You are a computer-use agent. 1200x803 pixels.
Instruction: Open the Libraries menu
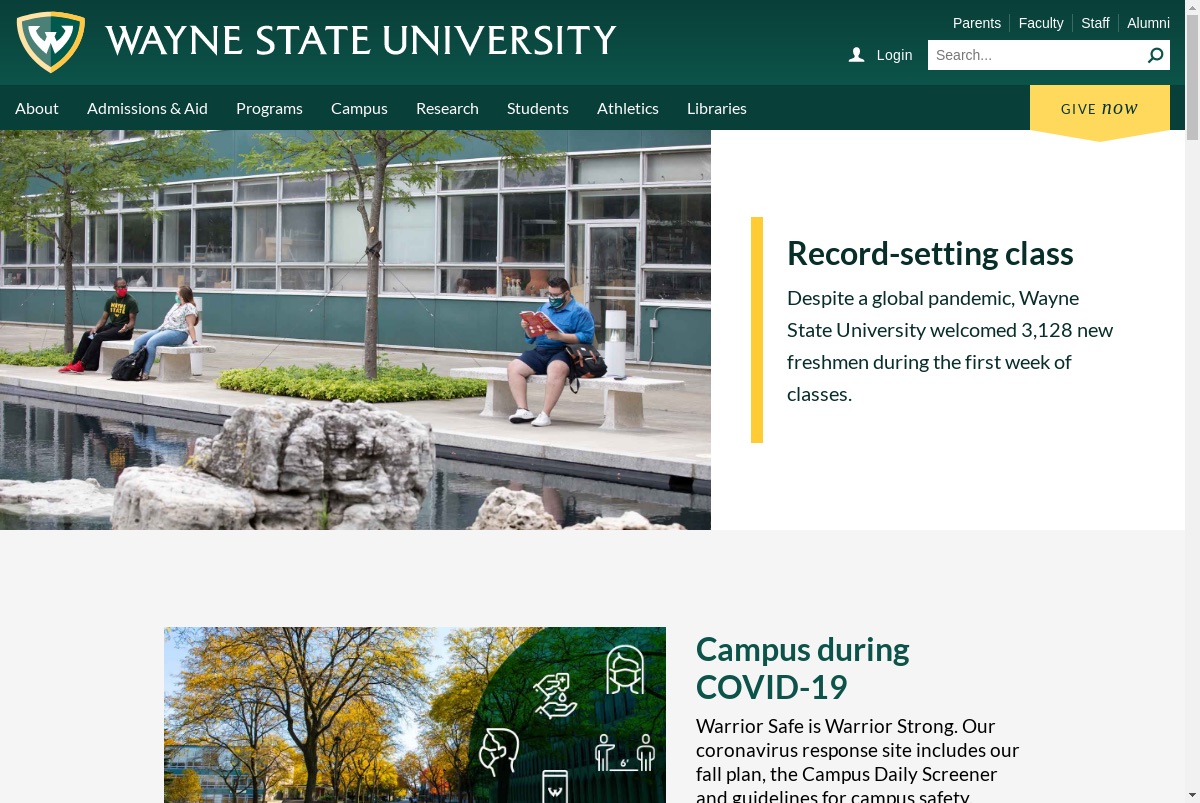717,108
